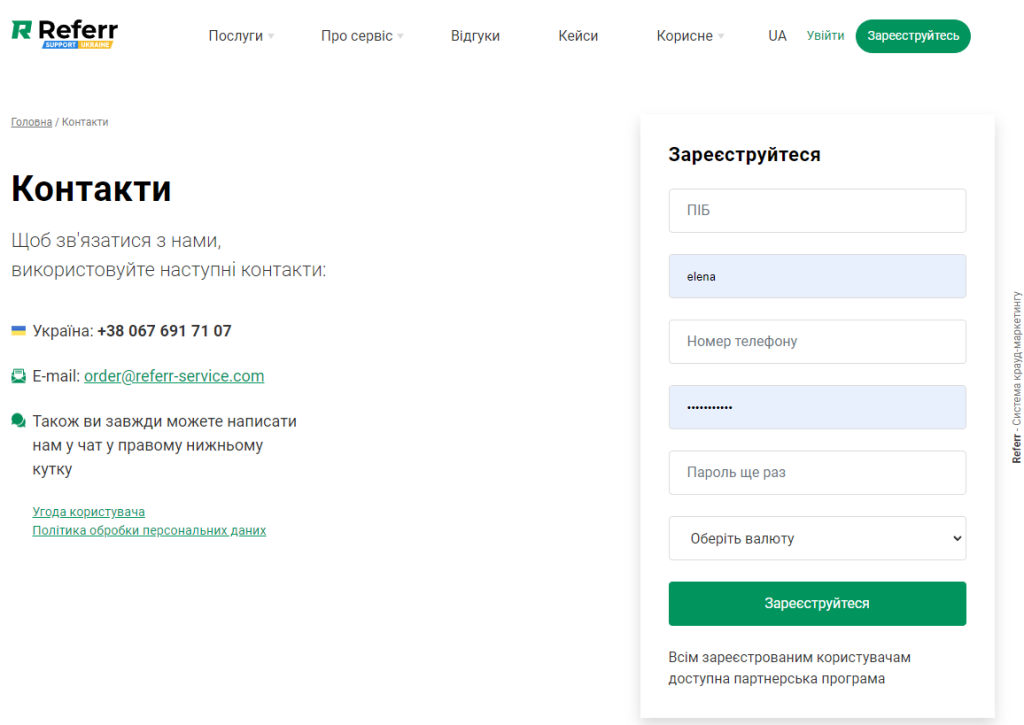1024x725 pixels.
Task: Click the Номер телефону input field
Action: pyautogui.click(x=817, y=342)
